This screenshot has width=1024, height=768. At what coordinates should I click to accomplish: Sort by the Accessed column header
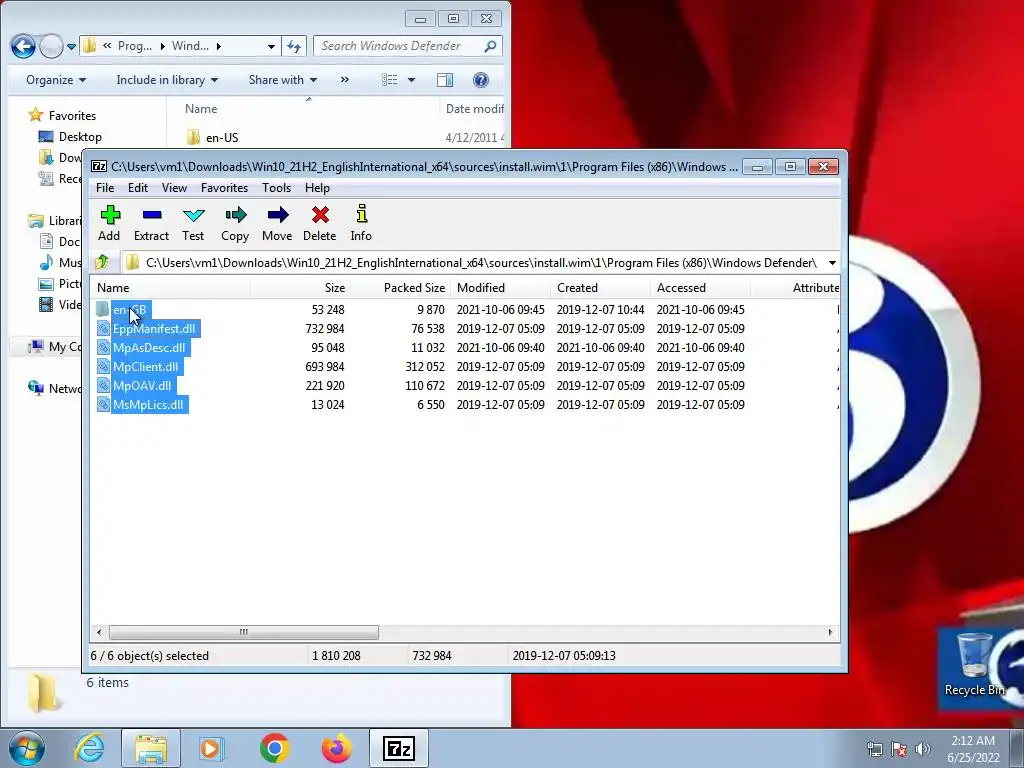[700, 288]
